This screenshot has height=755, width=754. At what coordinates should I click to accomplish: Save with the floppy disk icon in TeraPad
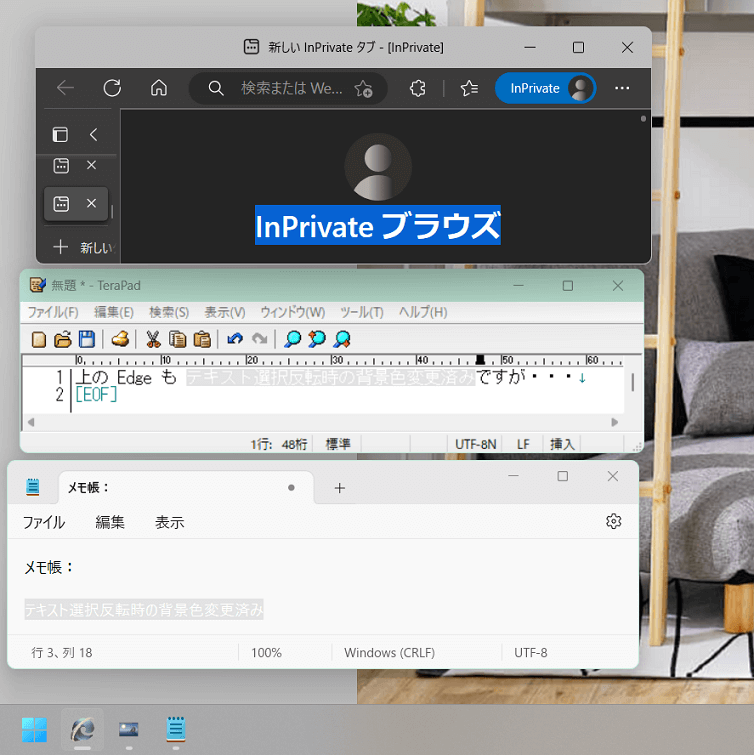click(x=87, y=339)
